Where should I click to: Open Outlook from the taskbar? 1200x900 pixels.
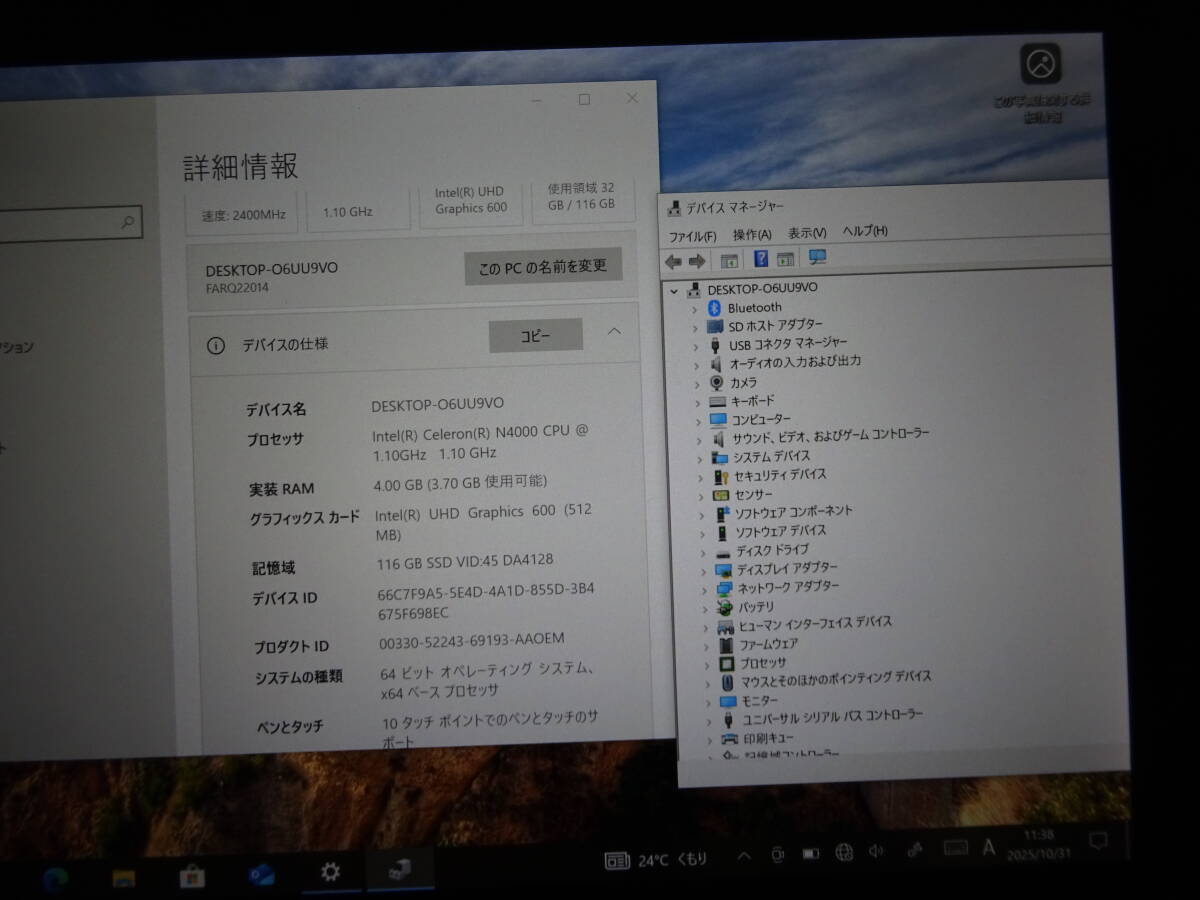pyautogui.click(x=262, y=875)
